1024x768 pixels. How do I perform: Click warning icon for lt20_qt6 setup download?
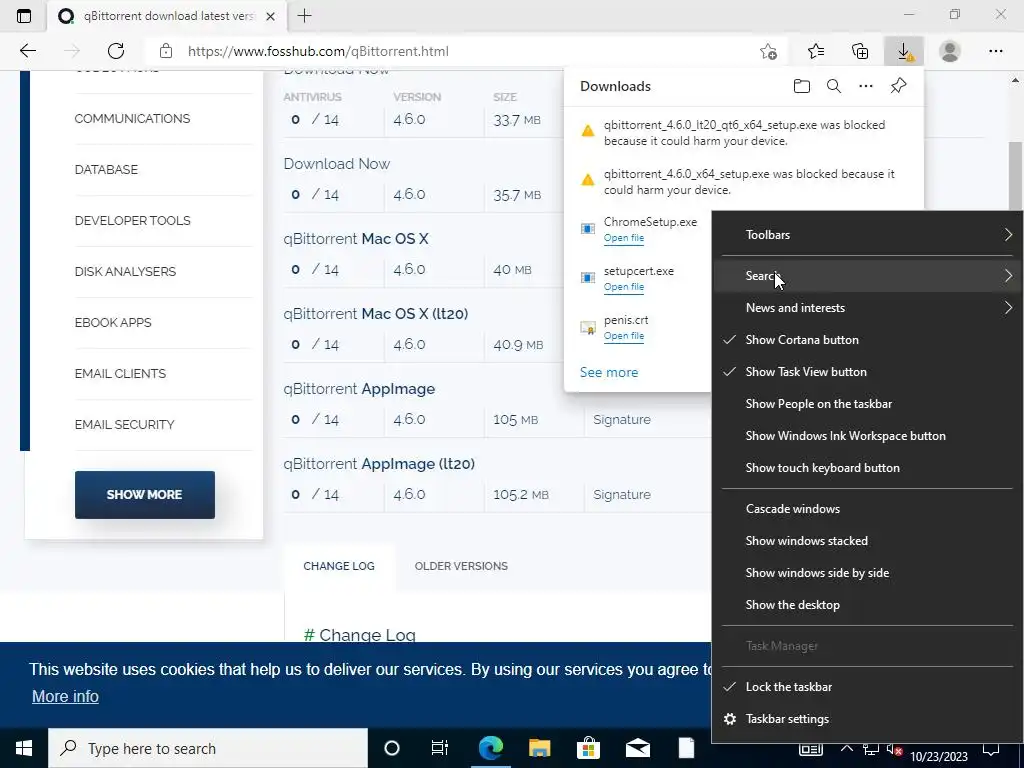coord(588,131)
